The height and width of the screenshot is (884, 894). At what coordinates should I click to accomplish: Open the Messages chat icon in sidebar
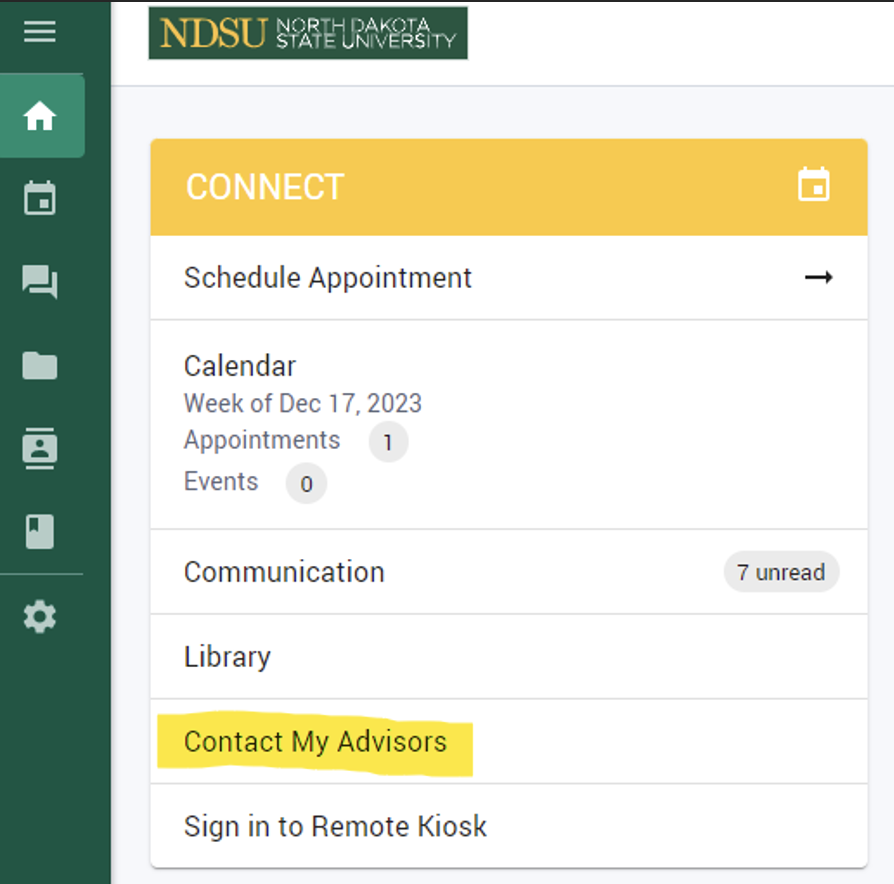click(40, 283)
